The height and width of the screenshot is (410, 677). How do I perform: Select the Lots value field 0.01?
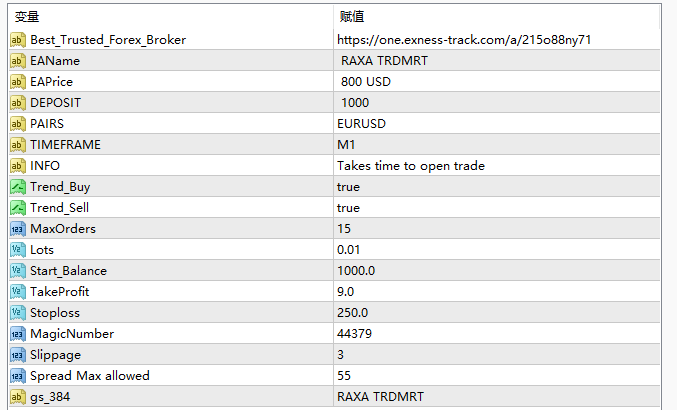click(350, 250)
